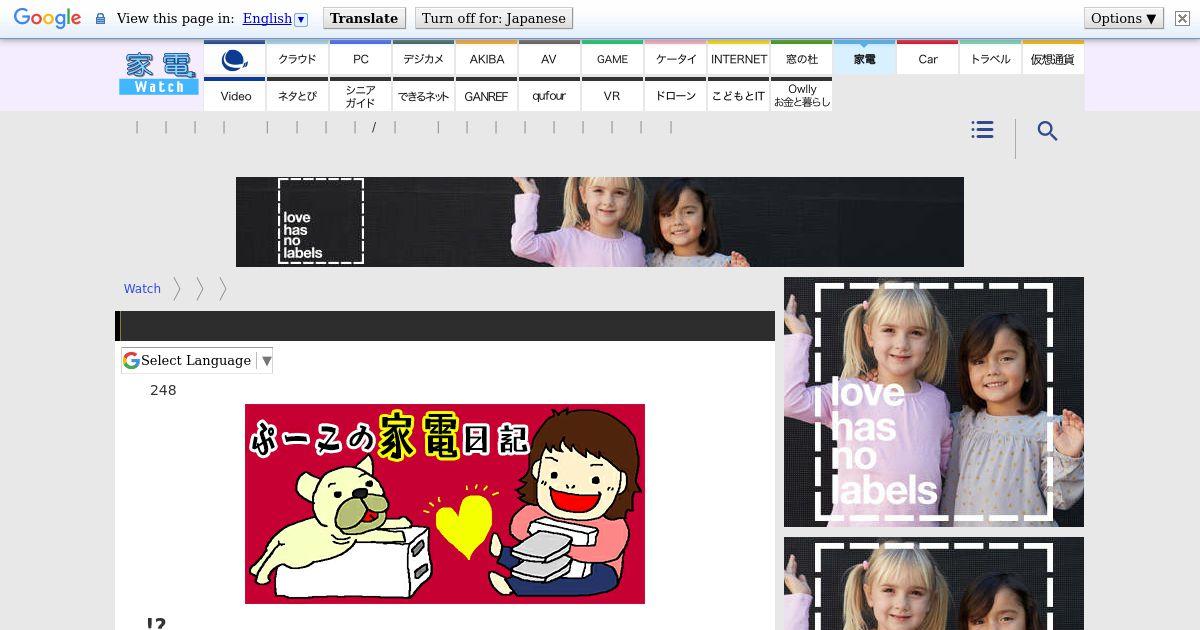1200x630 pixels.
Task: Click the Watch breadcrumb link
Action: [142, 288]
